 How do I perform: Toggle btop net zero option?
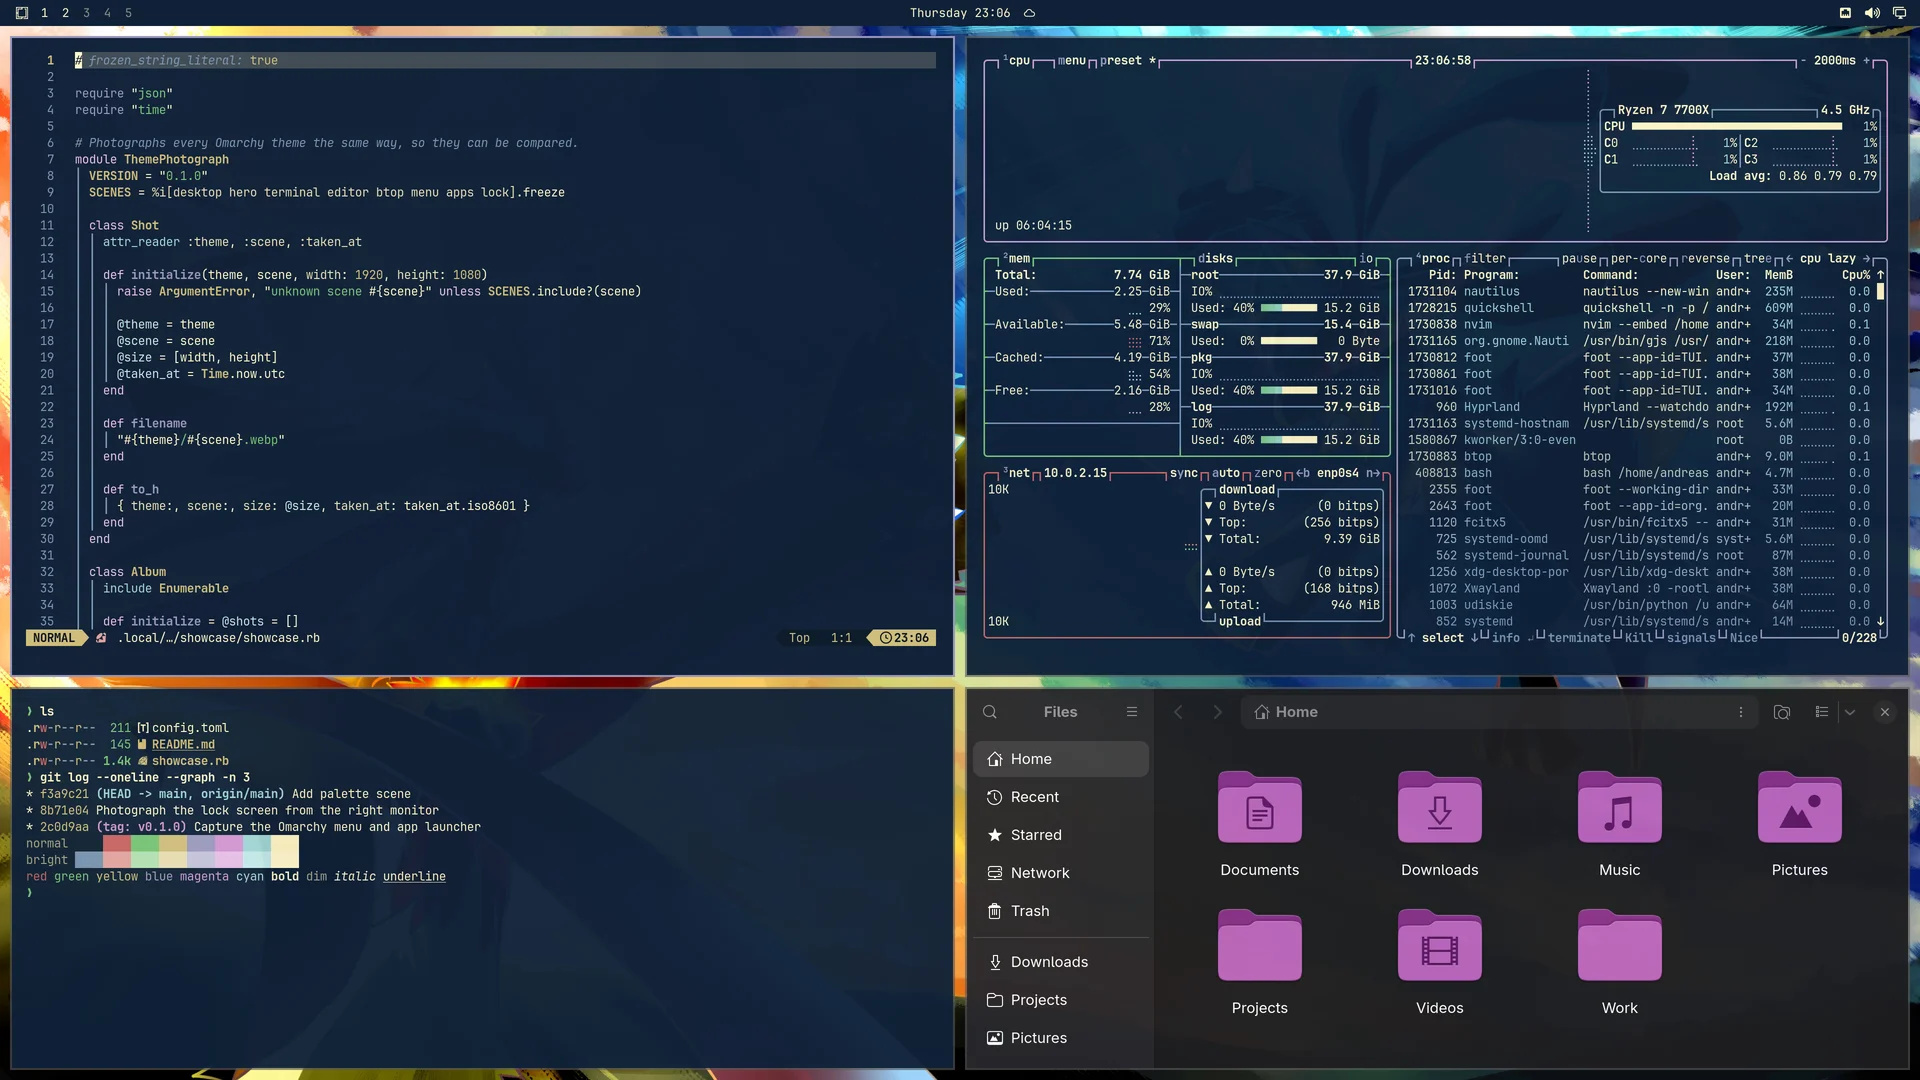click(x=1268, y=473)
